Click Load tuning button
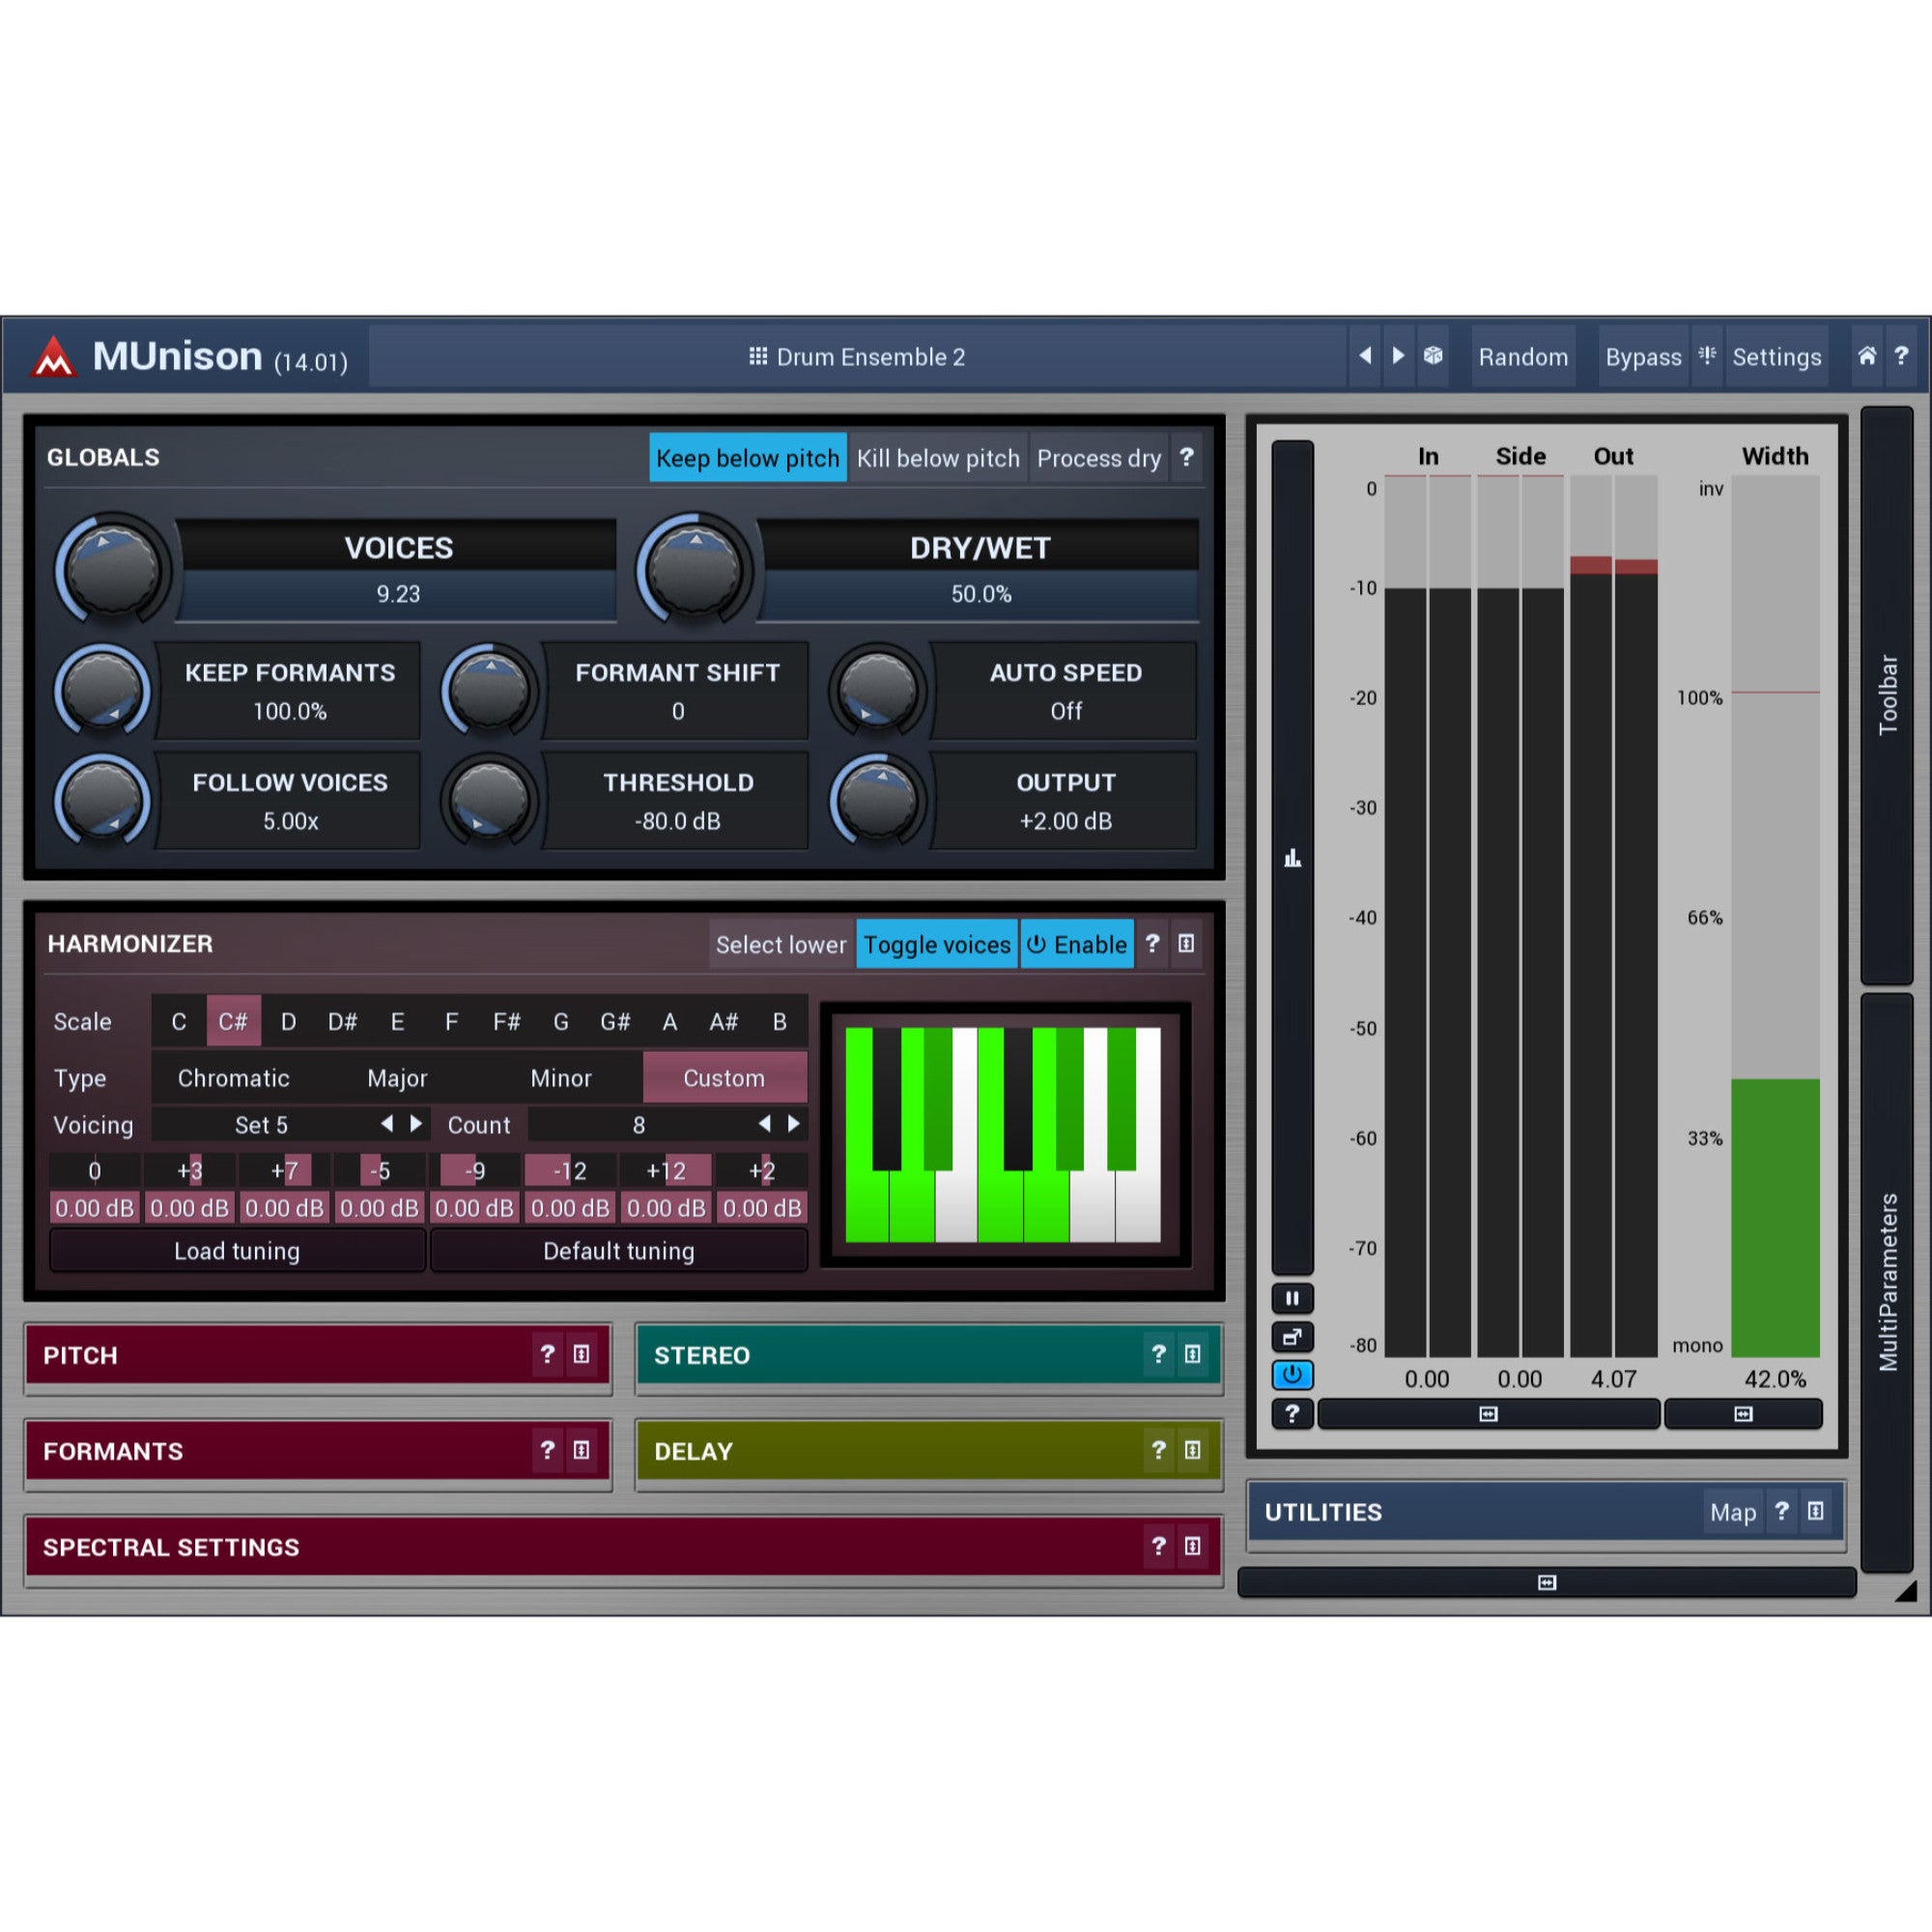This screenshot has height=1932, width=1932. tap(237, 1251)
